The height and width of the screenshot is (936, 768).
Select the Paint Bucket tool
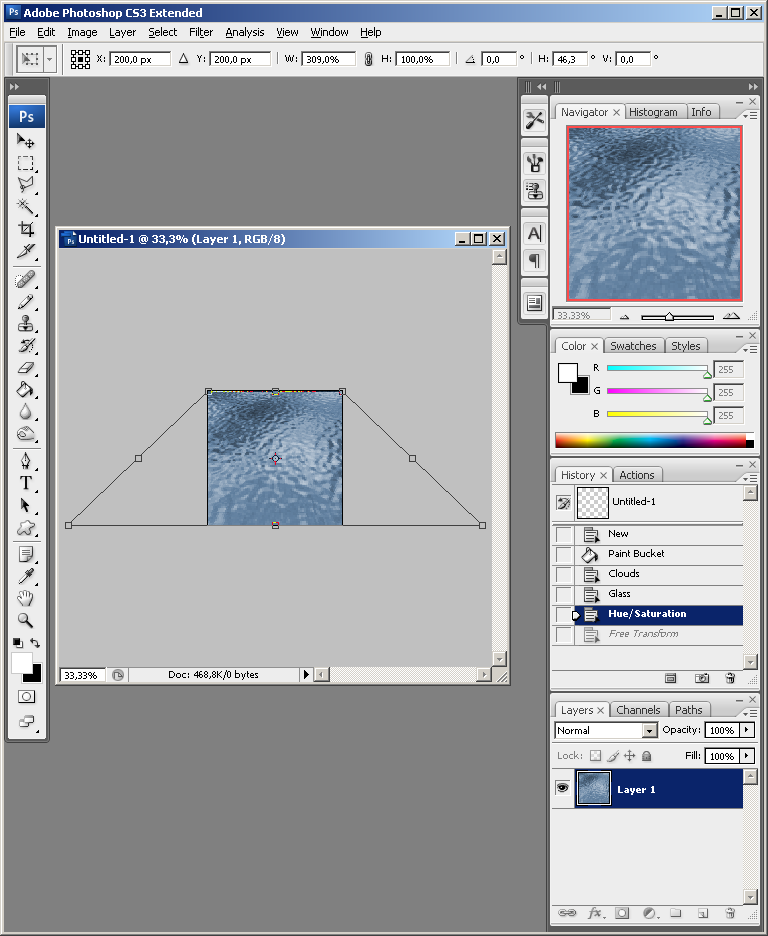(26, 390)
